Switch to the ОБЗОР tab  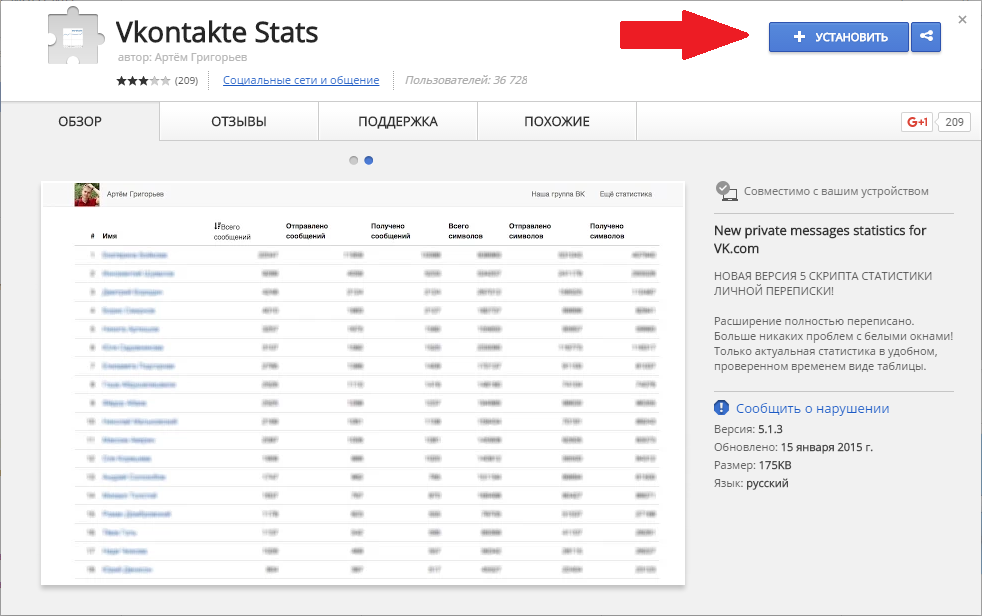80,122
